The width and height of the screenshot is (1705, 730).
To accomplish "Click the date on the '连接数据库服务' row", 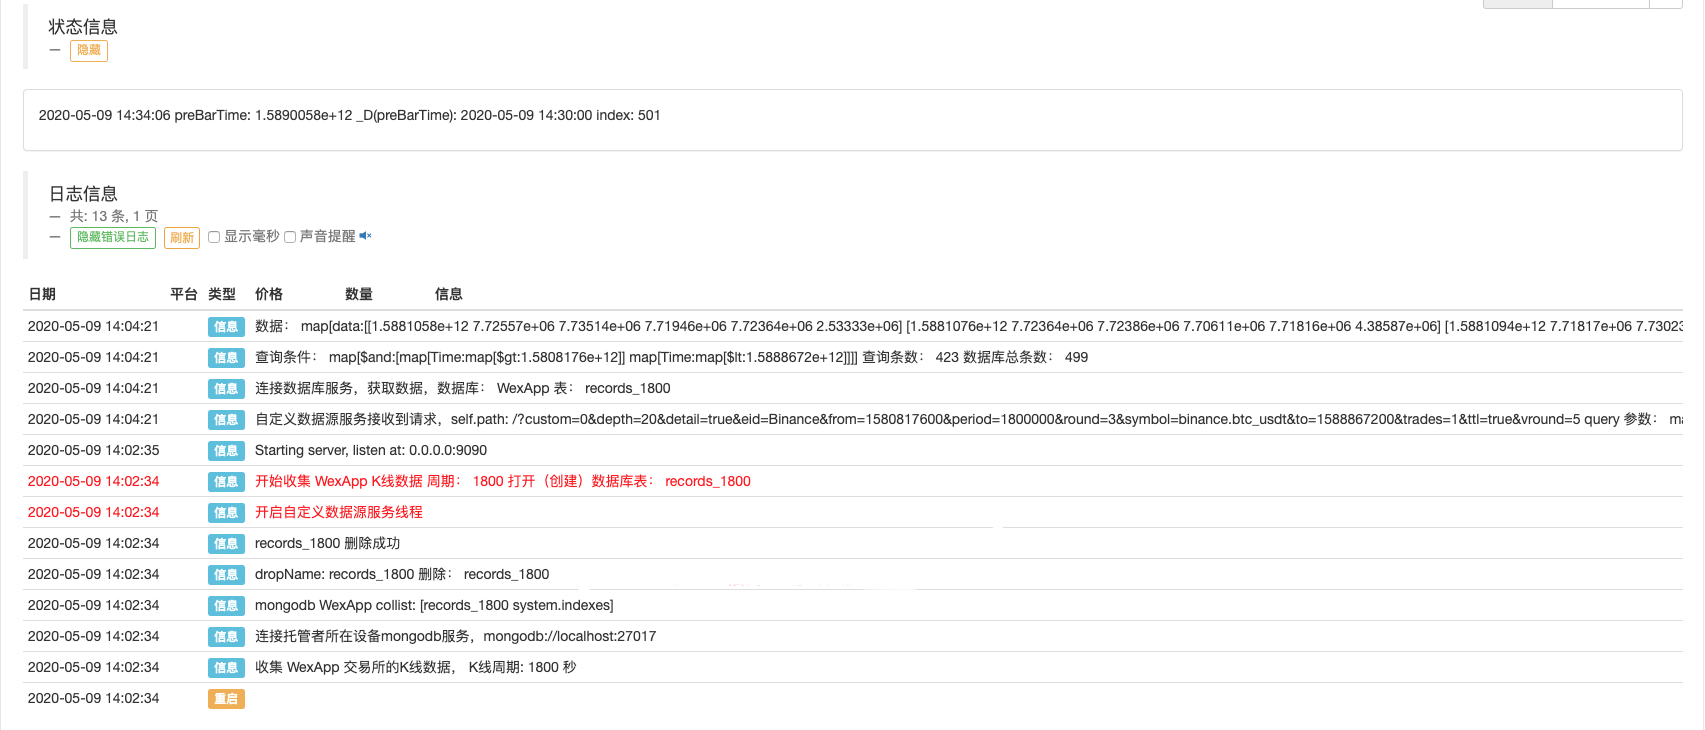I will pos(94,388).
